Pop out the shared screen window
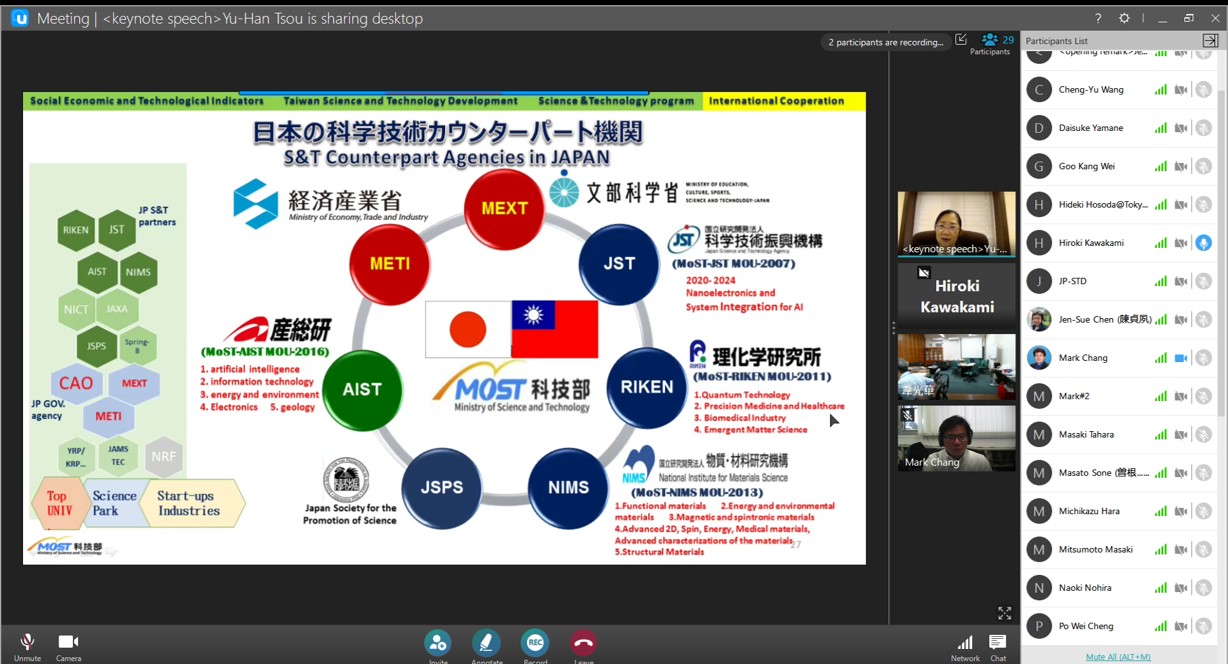1228x664 pixels. (x=961, y=40)
